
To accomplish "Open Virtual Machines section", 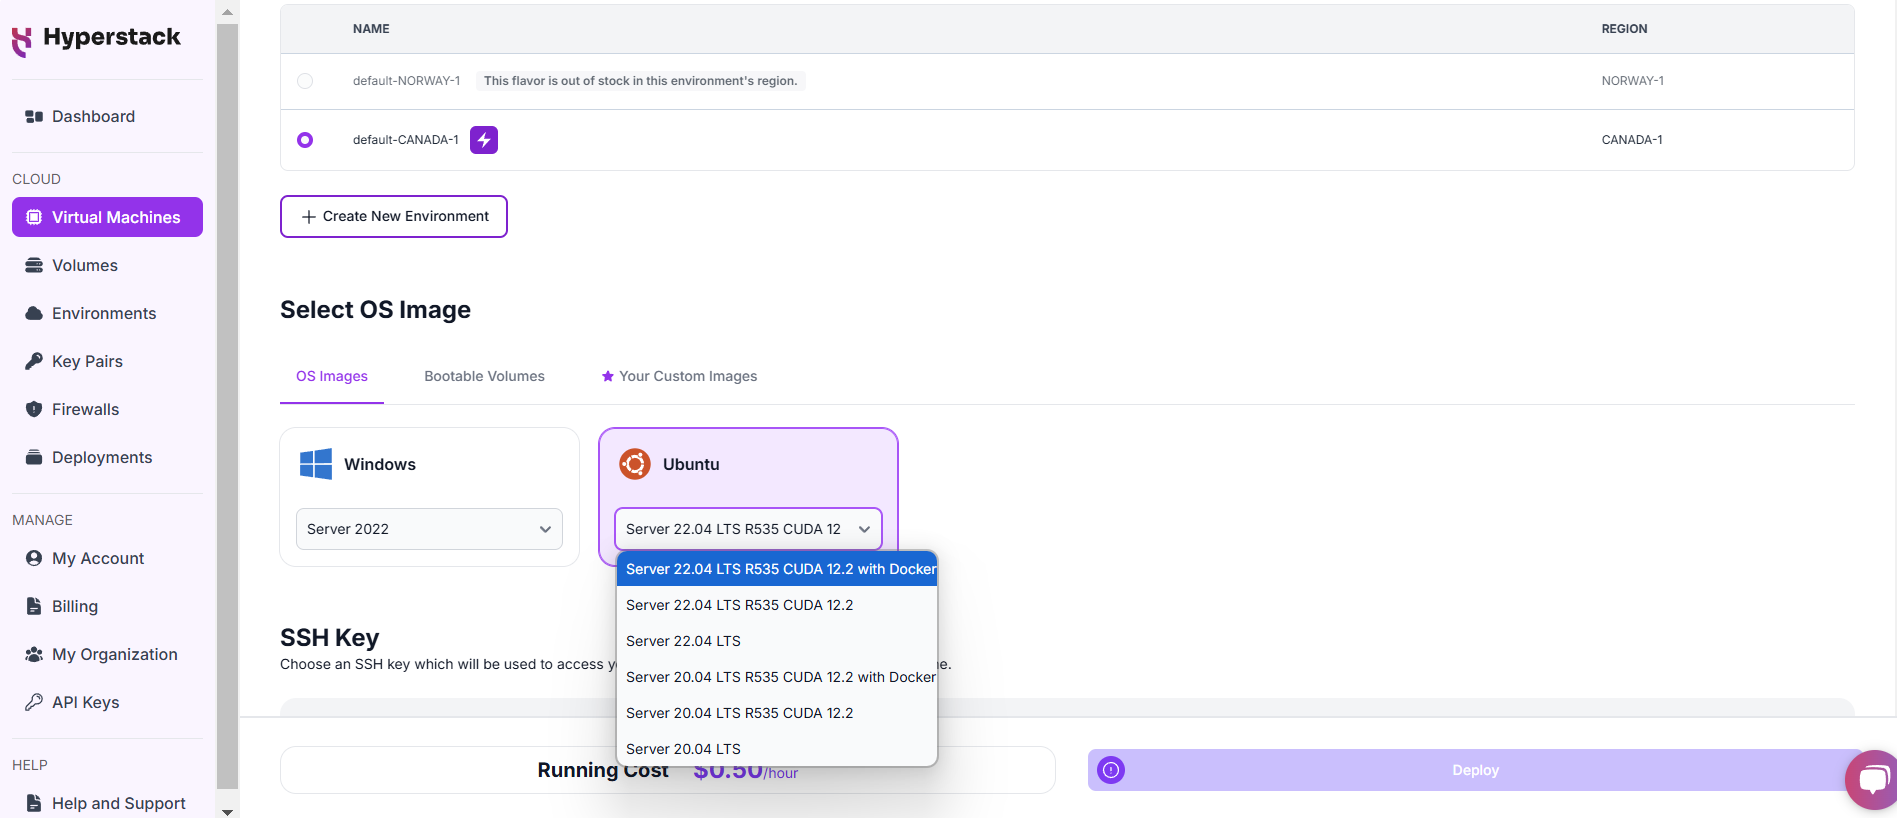I will [107, 217].
